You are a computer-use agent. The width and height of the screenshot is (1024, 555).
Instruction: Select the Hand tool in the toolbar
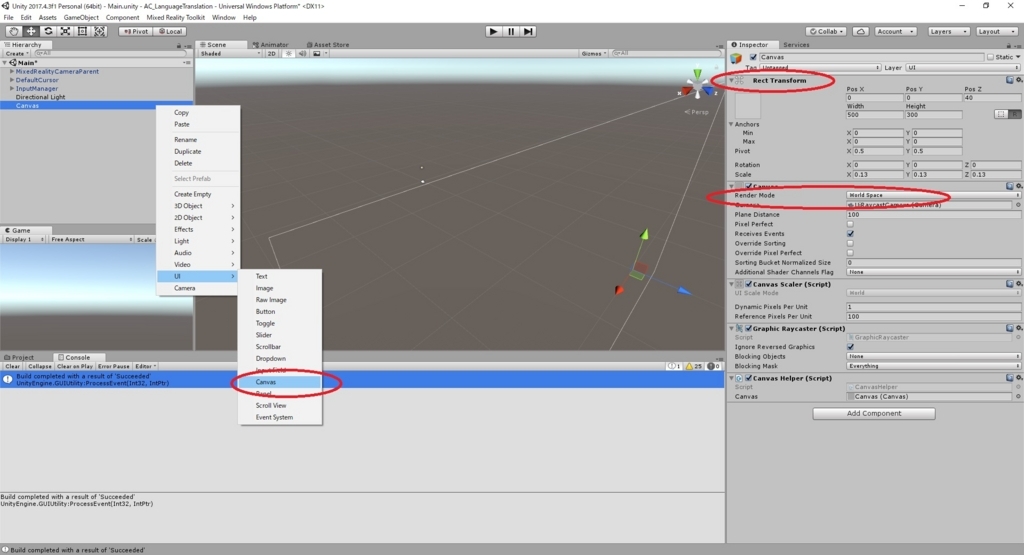(x=13, y=31)
